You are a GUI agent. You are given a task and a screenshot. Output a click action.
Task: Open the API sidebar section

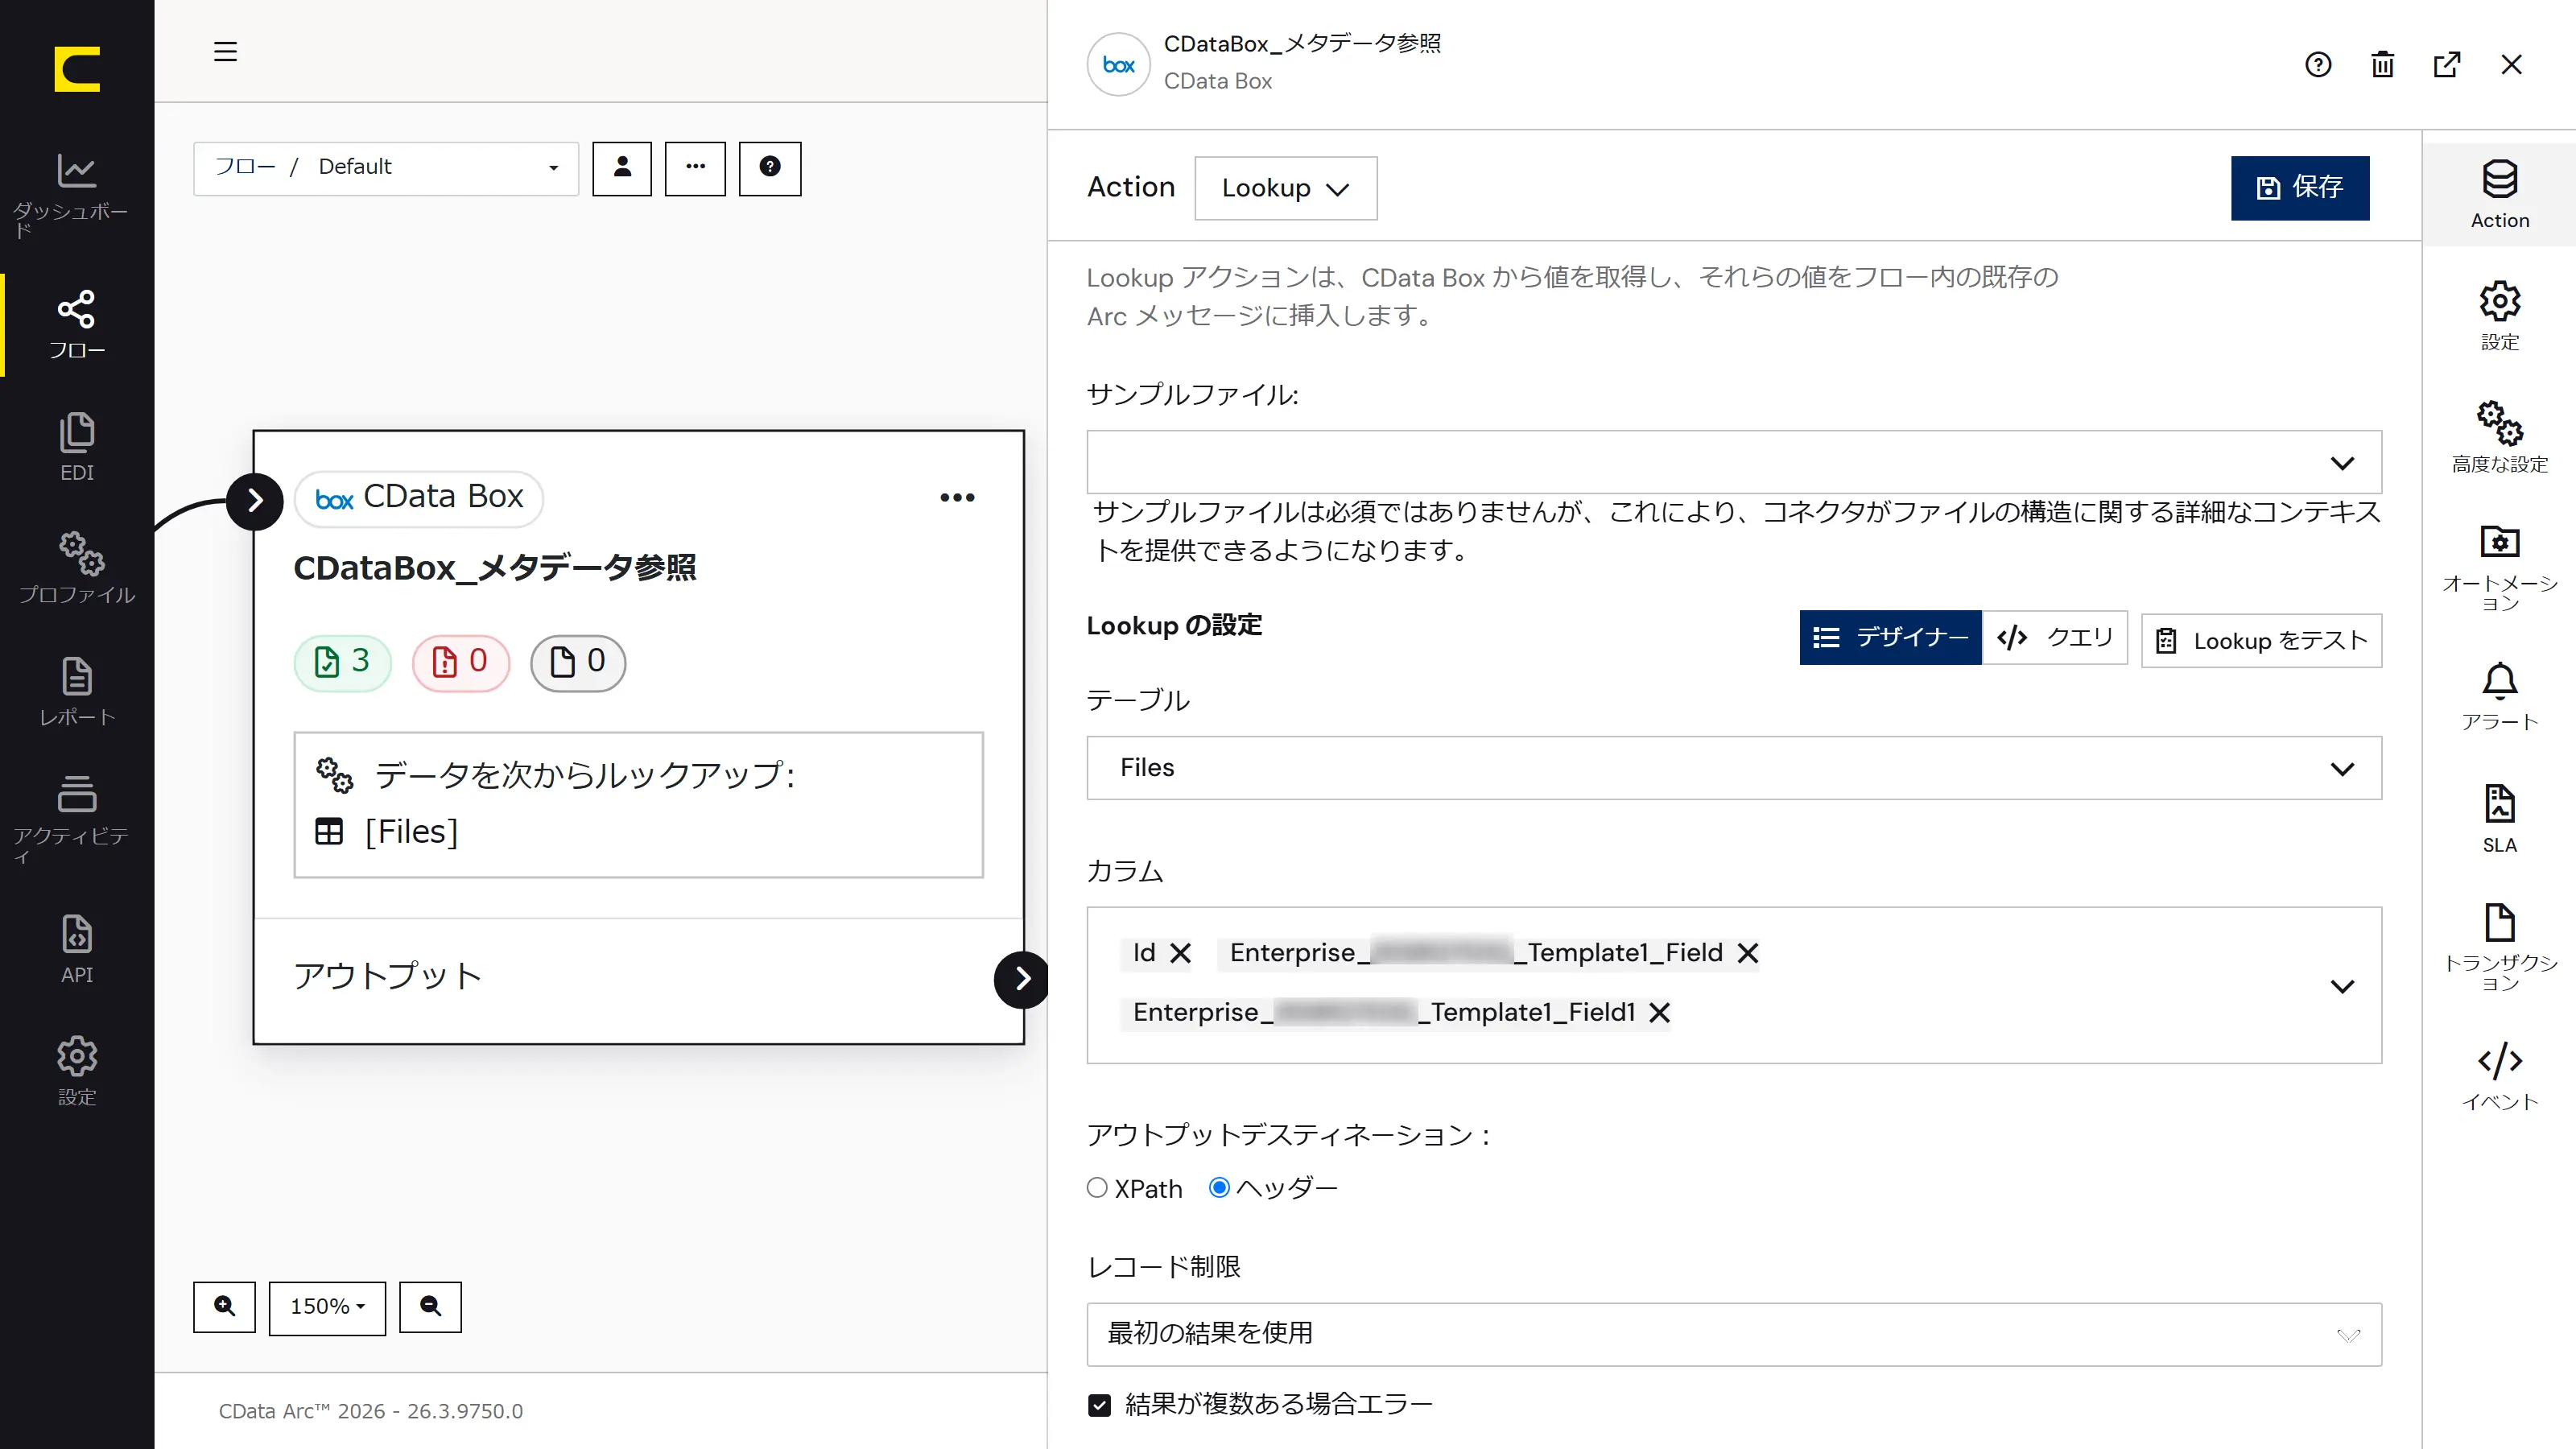coord(76,949)
